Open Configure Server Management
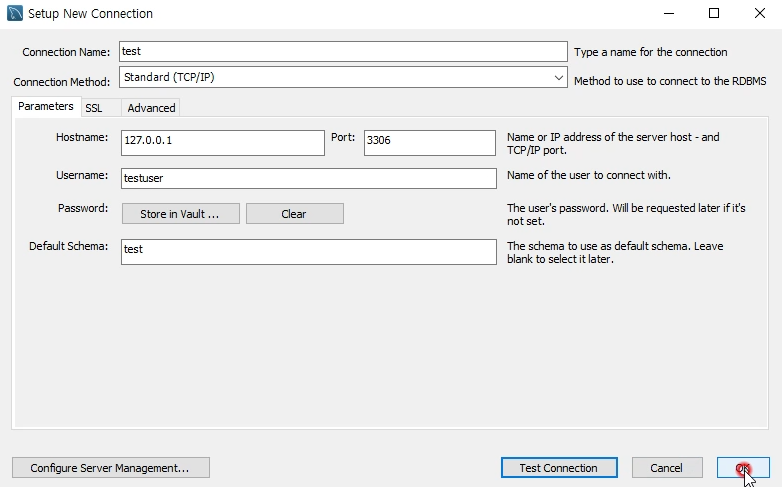Viewport: 782px width, 487px height. [x=111, y=468]
